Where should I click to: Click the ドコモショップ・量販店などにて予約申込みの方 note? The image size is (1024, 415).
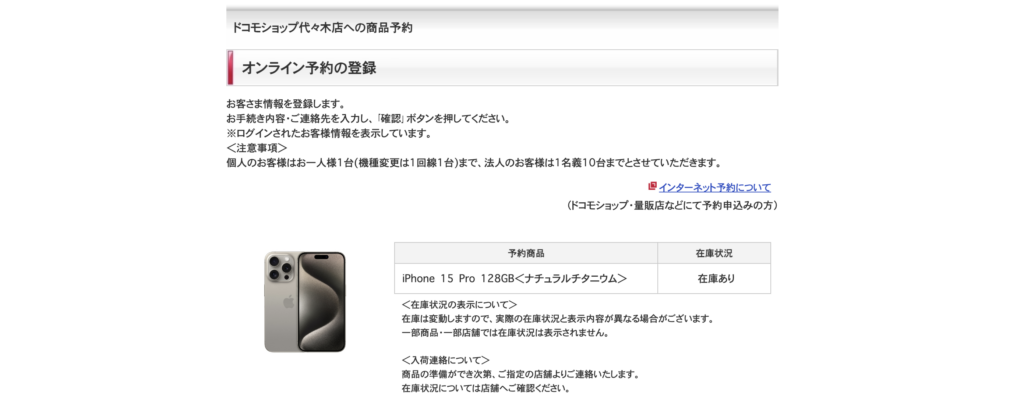pos(671,205)
